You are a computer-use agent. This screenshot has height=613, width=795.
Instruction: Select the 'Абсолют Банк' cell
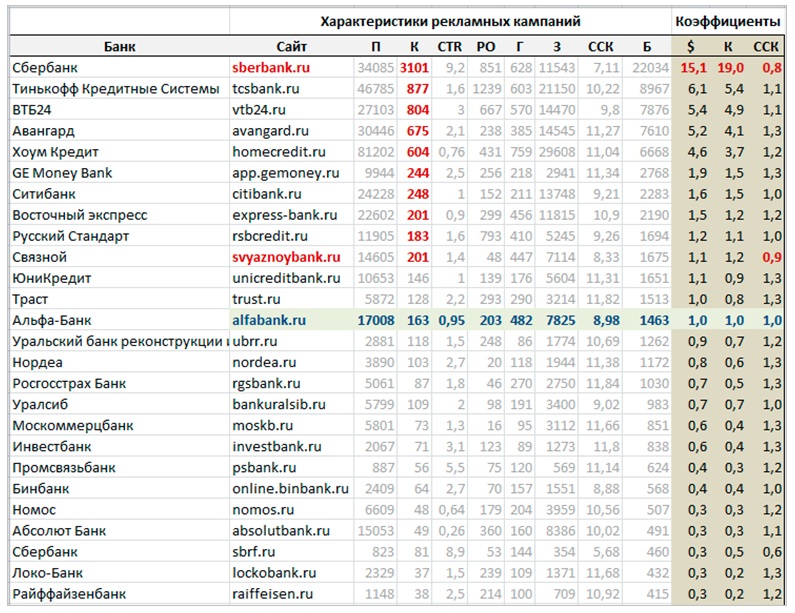(x=120, y=530)
